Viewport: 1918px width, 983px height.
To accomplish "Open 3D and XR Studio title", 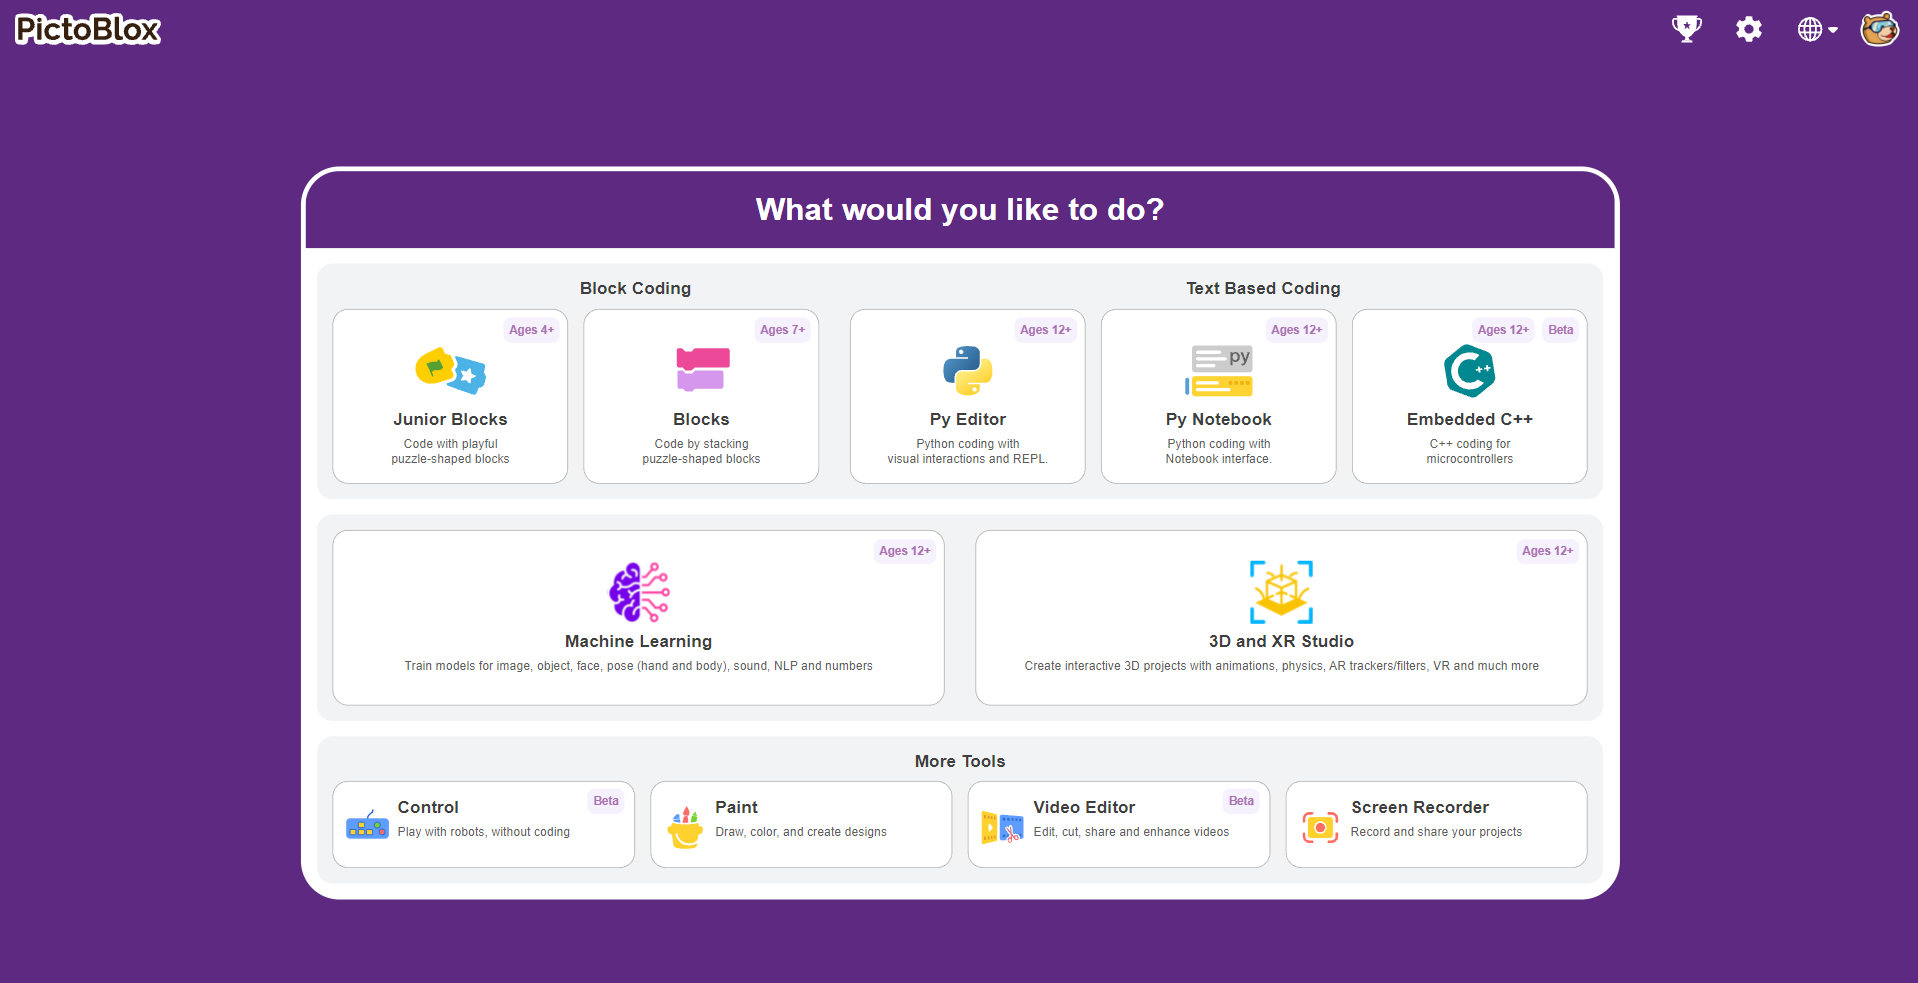I will click(x=1281, y=641).
